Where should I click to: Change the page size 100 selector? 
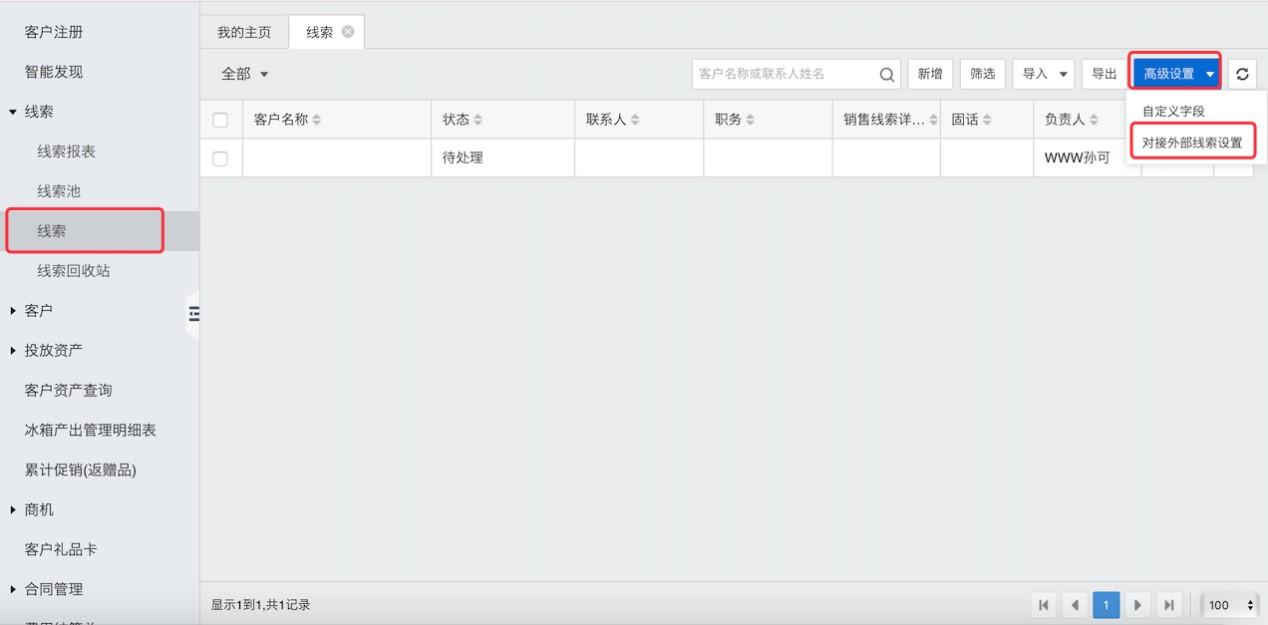pyautogui.click(x=1230, y=605)
